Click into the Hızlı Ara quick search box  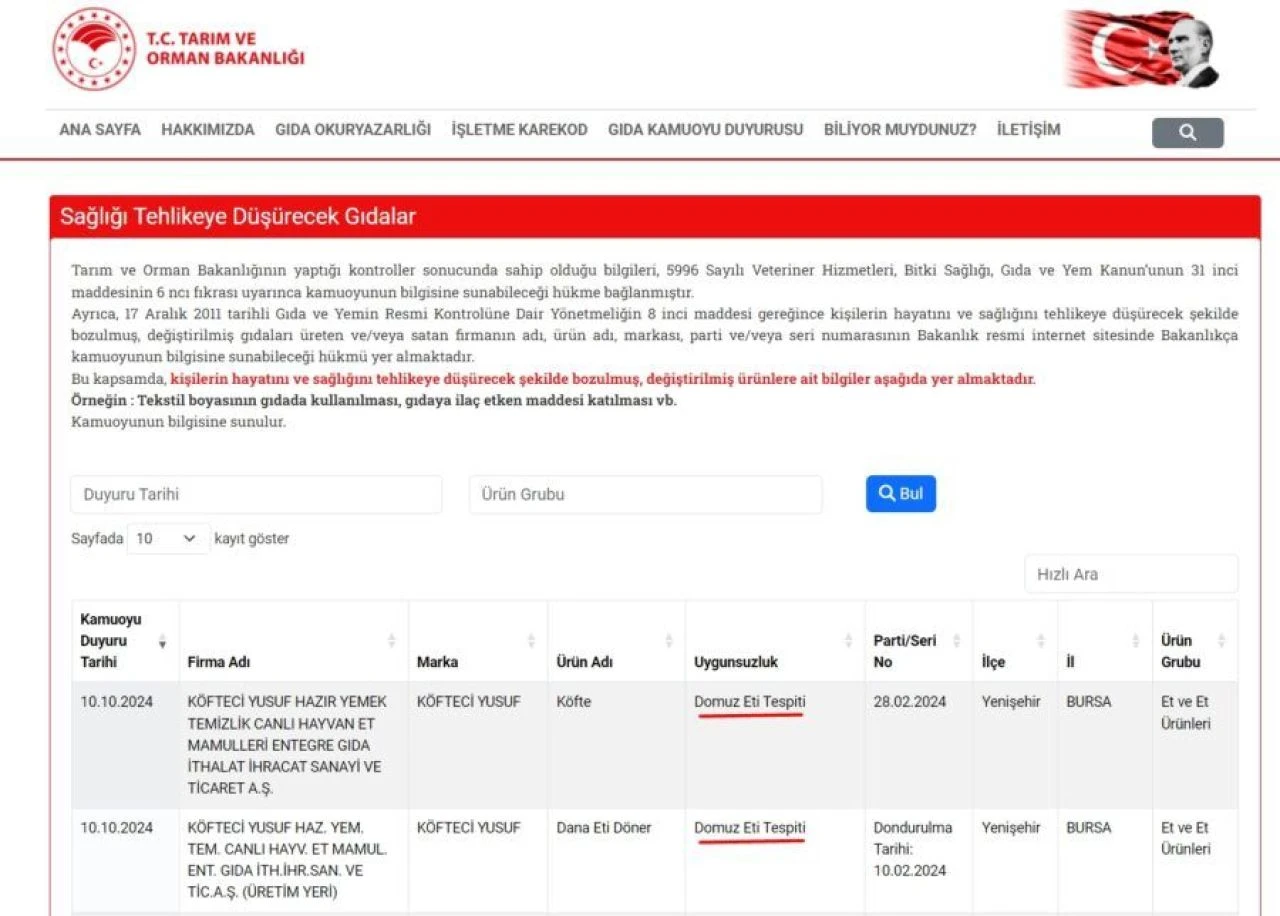(x=1131, y=574)
